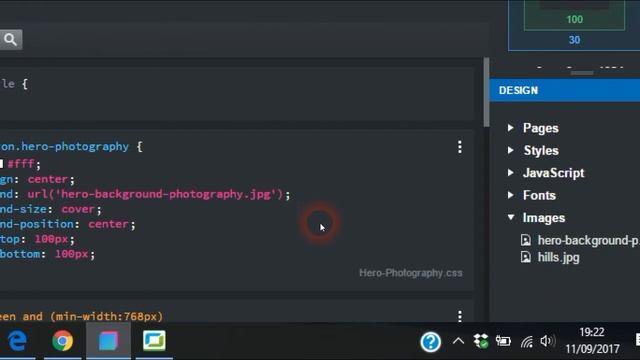Collapse the Images tree section
The width and height of the screenshot is (640, 360).
pyautogui.click(x=511, y=217)
